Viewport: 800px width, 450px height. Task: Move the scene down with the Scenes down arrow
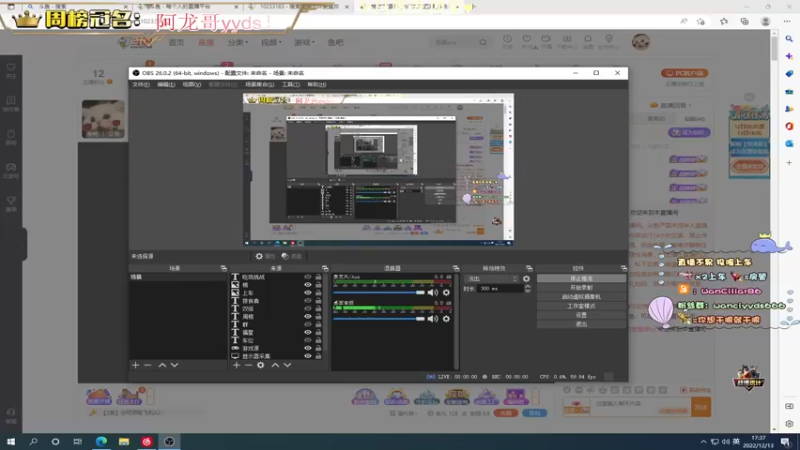(x=174, y=365)
